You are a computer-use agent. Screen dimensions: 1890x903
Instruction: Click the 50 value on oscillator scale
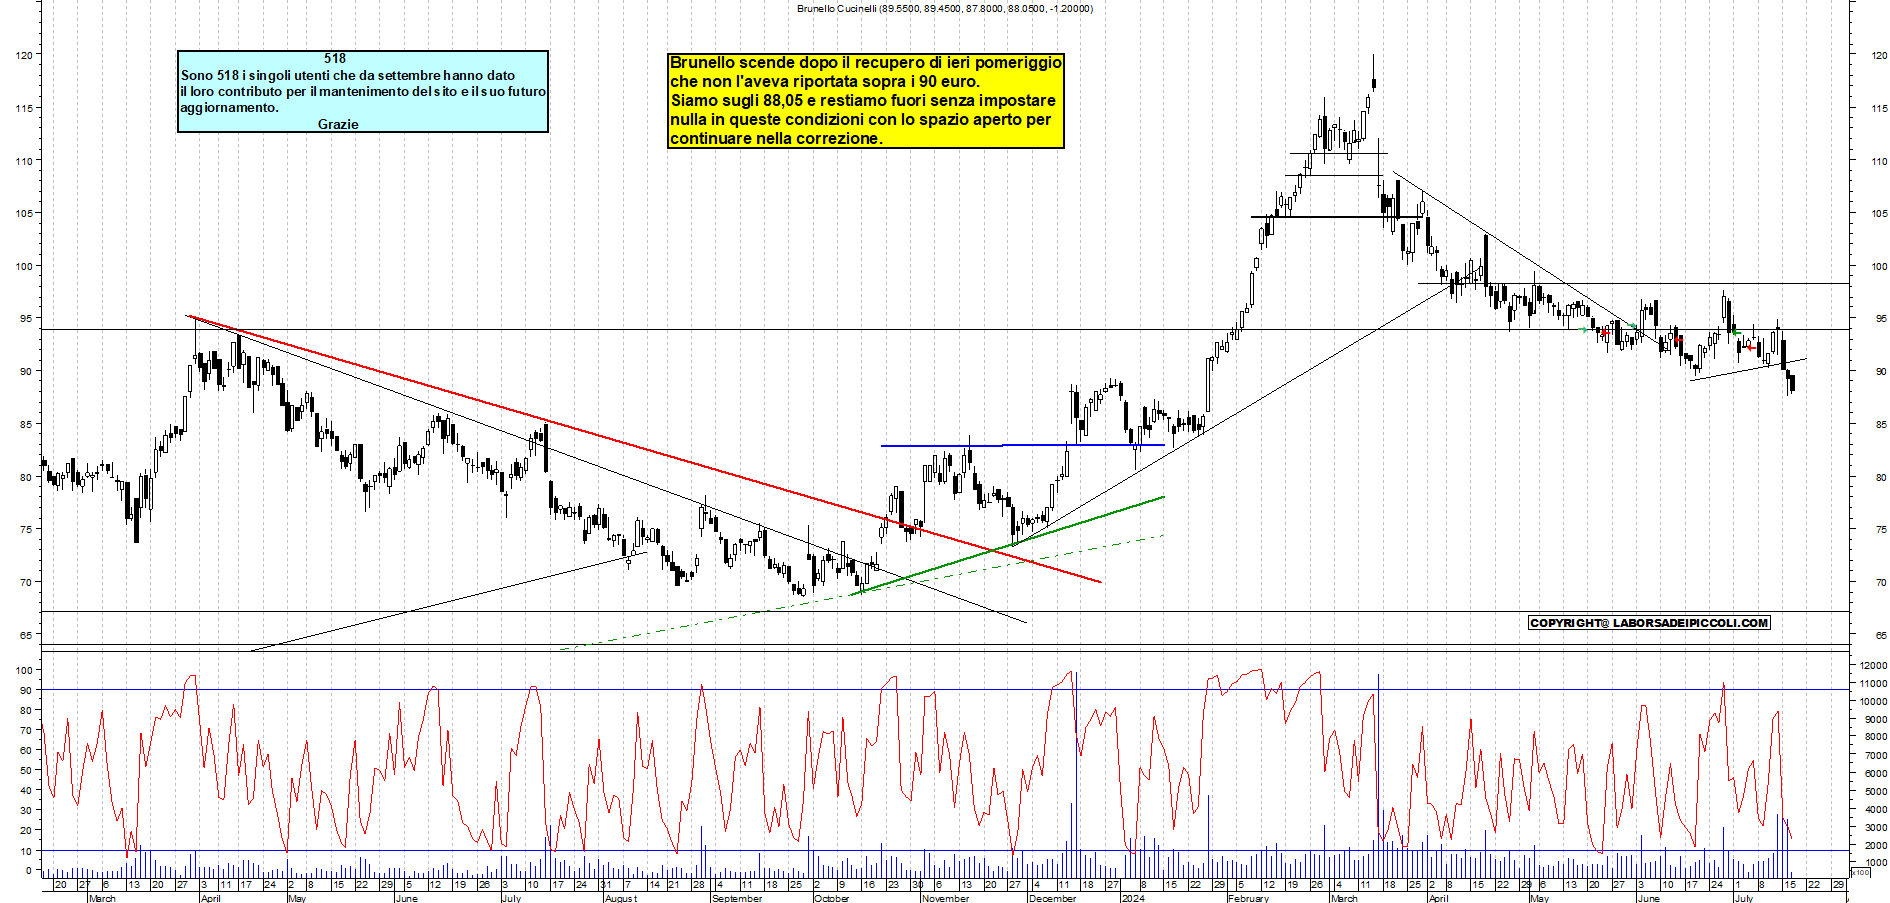click(x=26, y=770)
